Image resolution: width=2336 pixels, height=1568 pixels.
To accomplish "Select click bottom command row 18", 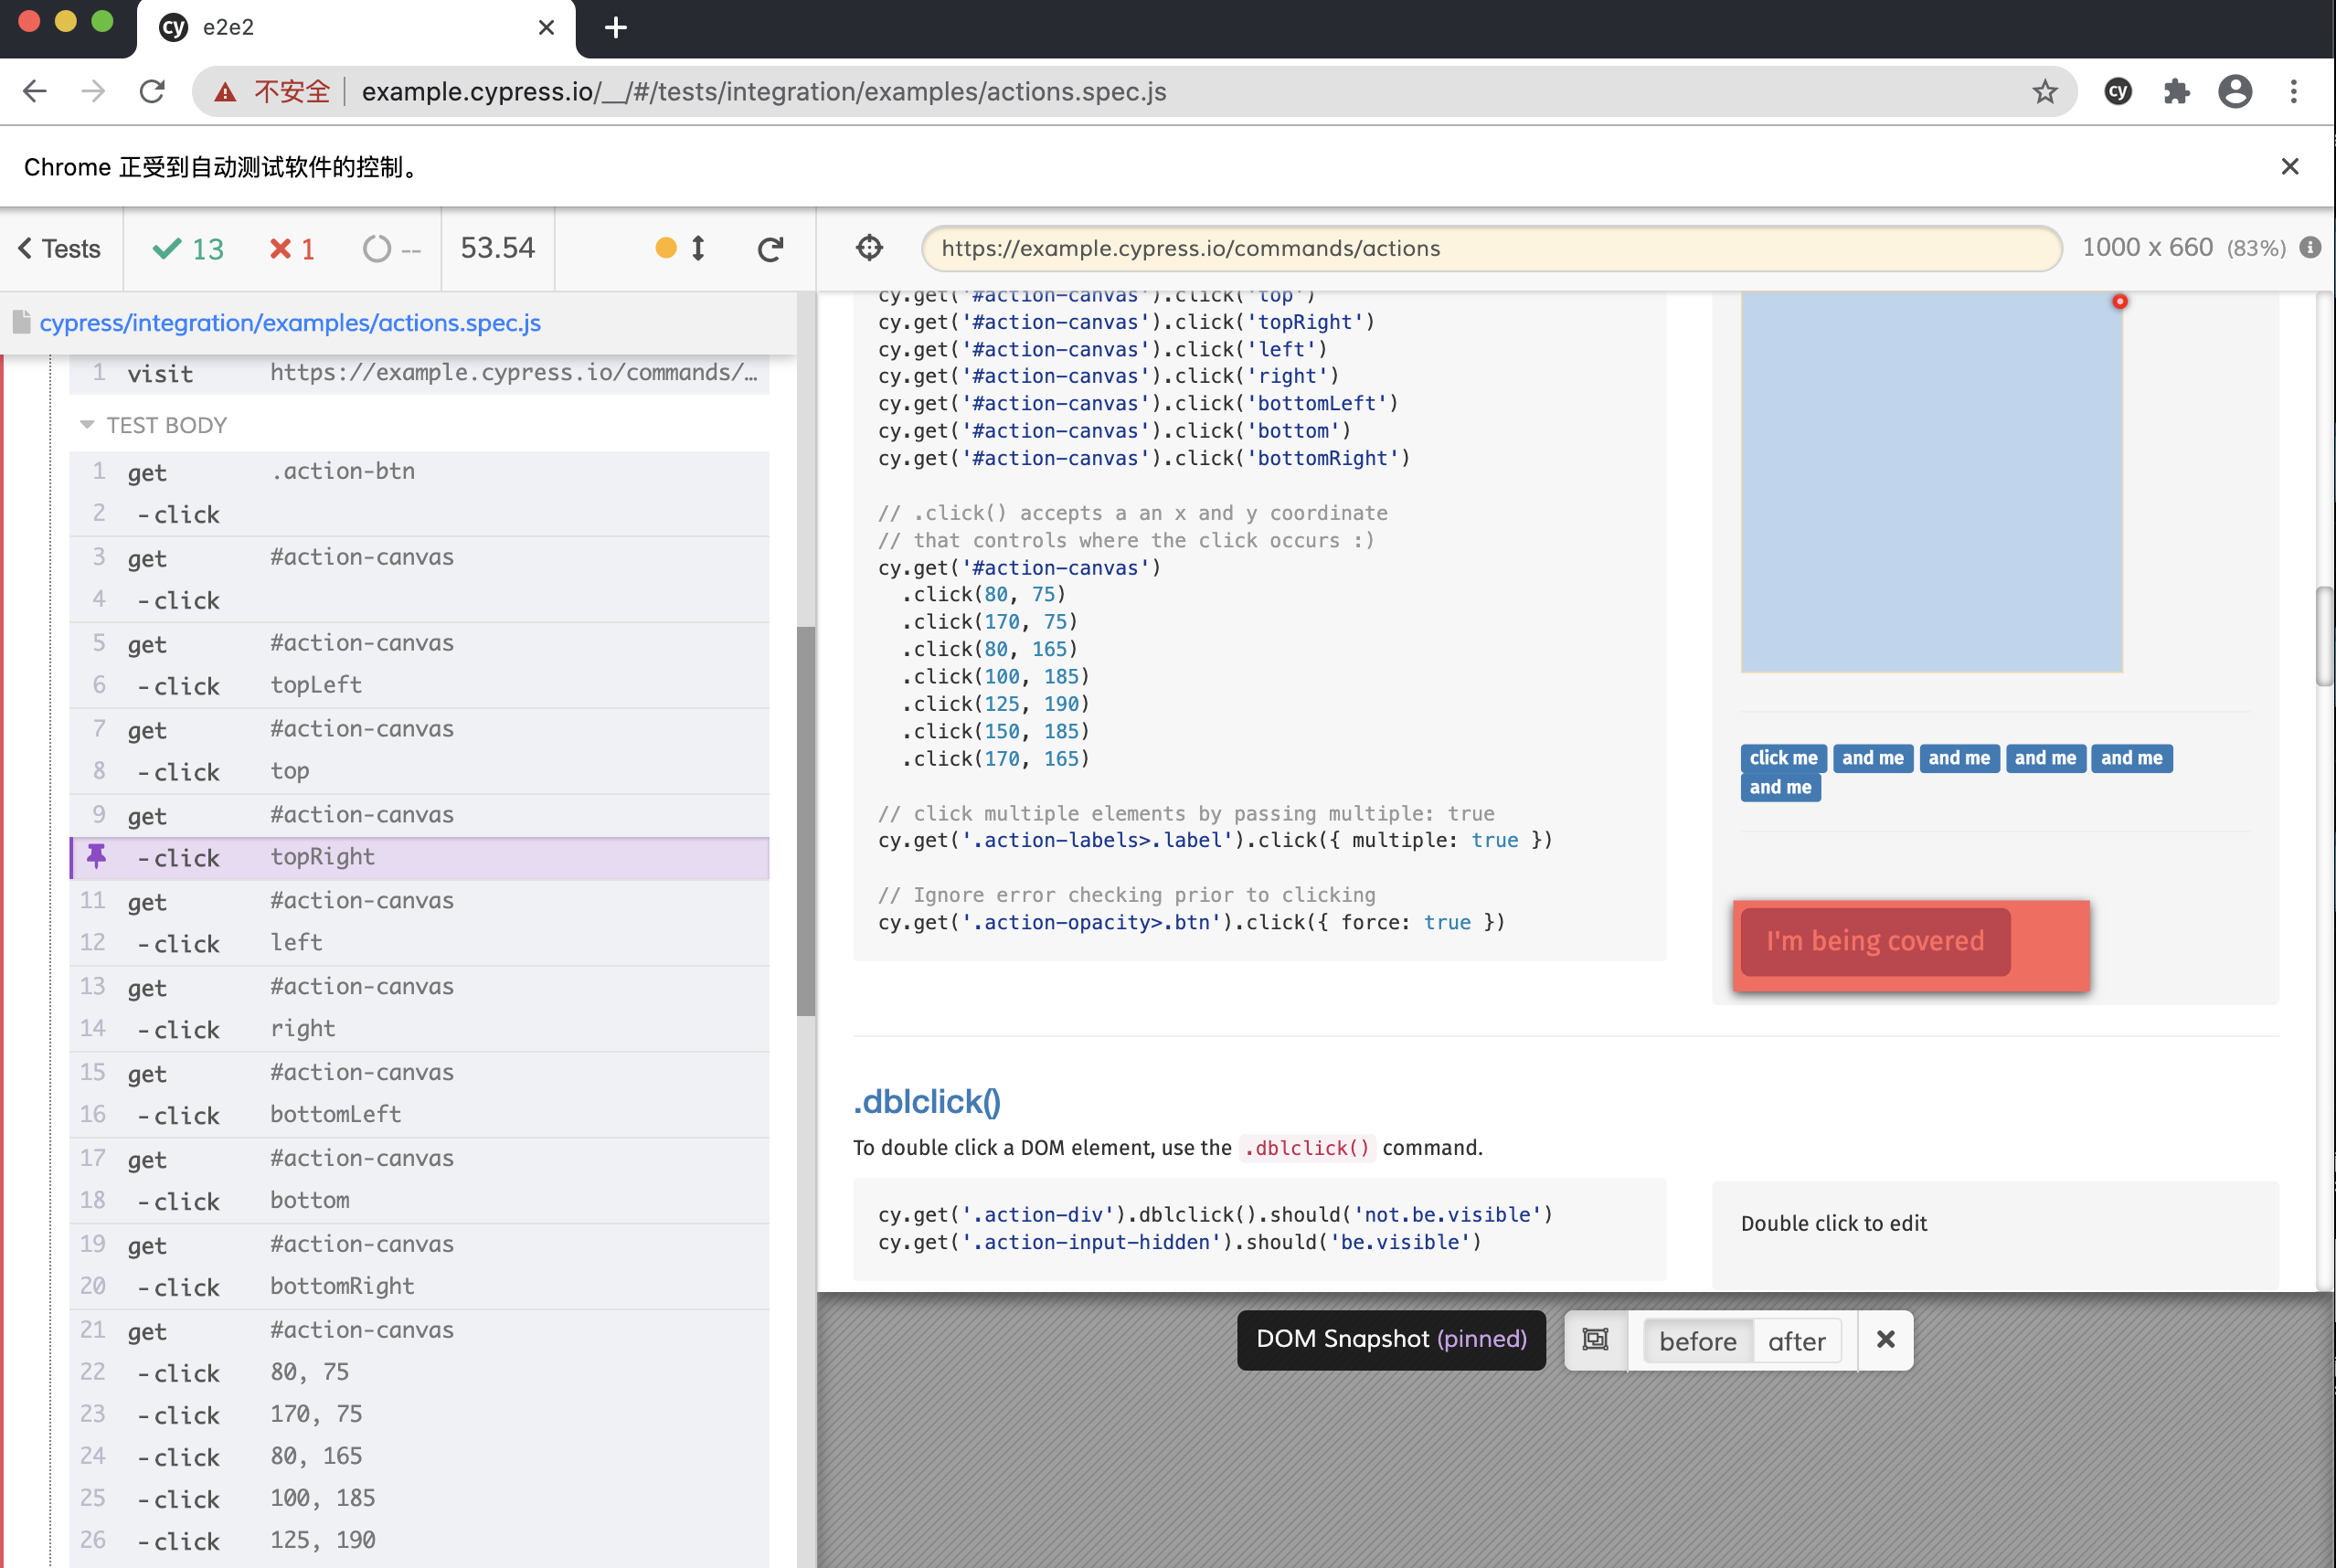I will point(420,1201).
